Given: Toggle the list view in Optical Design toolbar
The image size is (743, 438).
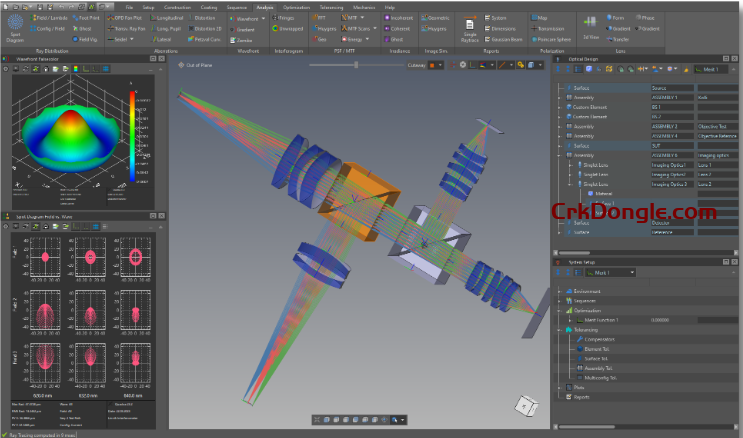Looking at the screenshot, I should [x=578, y=69].
